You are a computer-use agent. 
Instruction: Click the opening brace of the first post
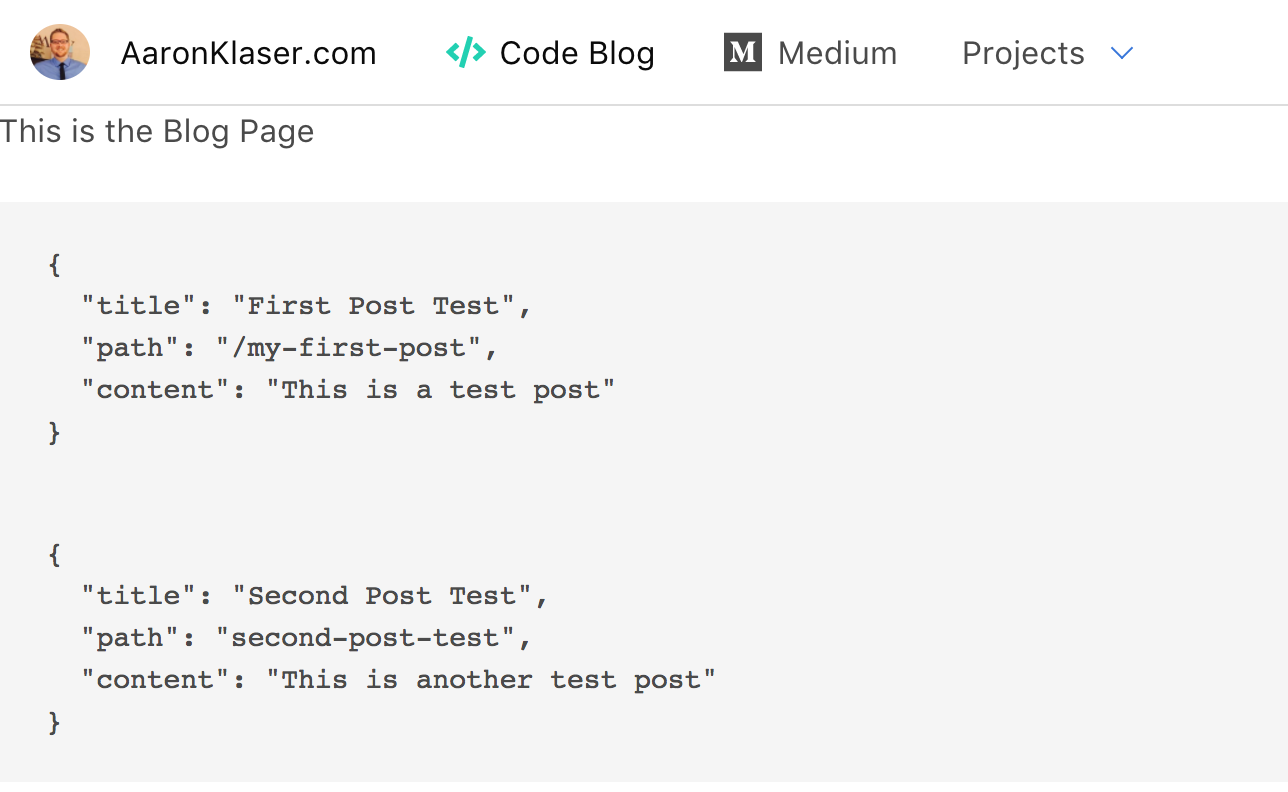pyautogui.click(x=55, y=265)
